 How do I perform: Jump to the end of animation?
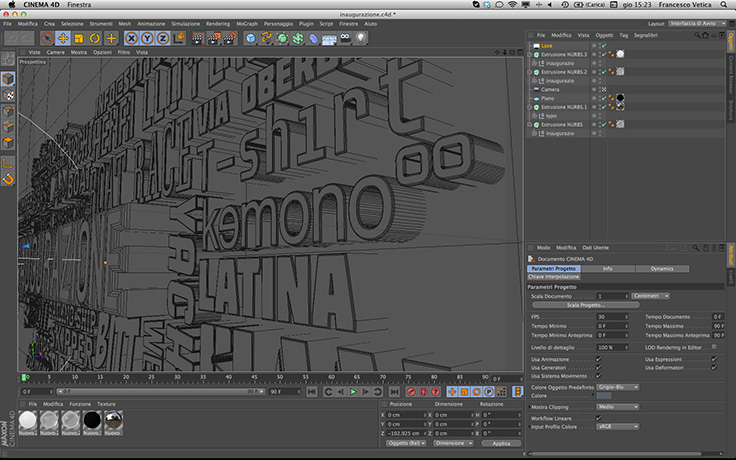tap(394, 391)
